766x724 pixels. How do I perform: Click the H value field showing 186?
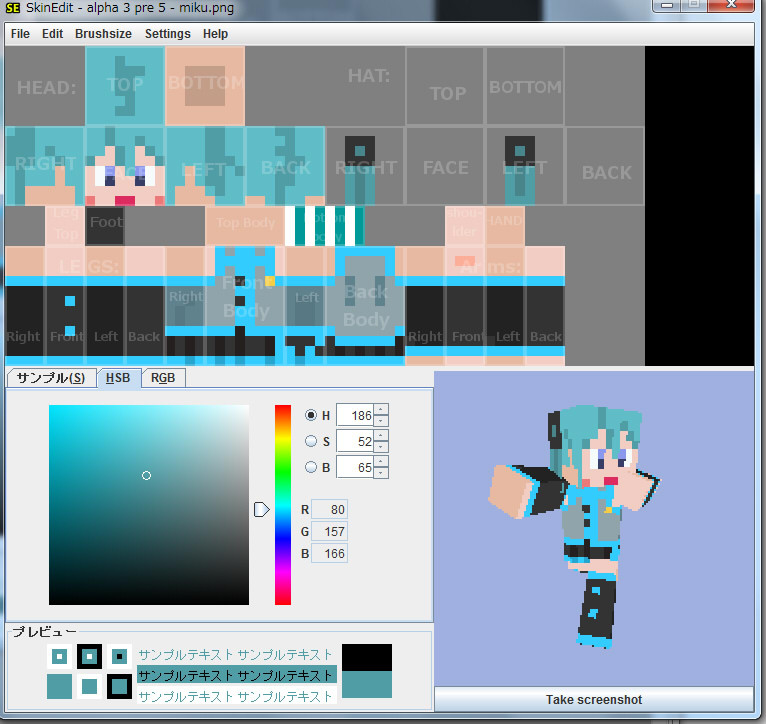[x=355, y=415]
